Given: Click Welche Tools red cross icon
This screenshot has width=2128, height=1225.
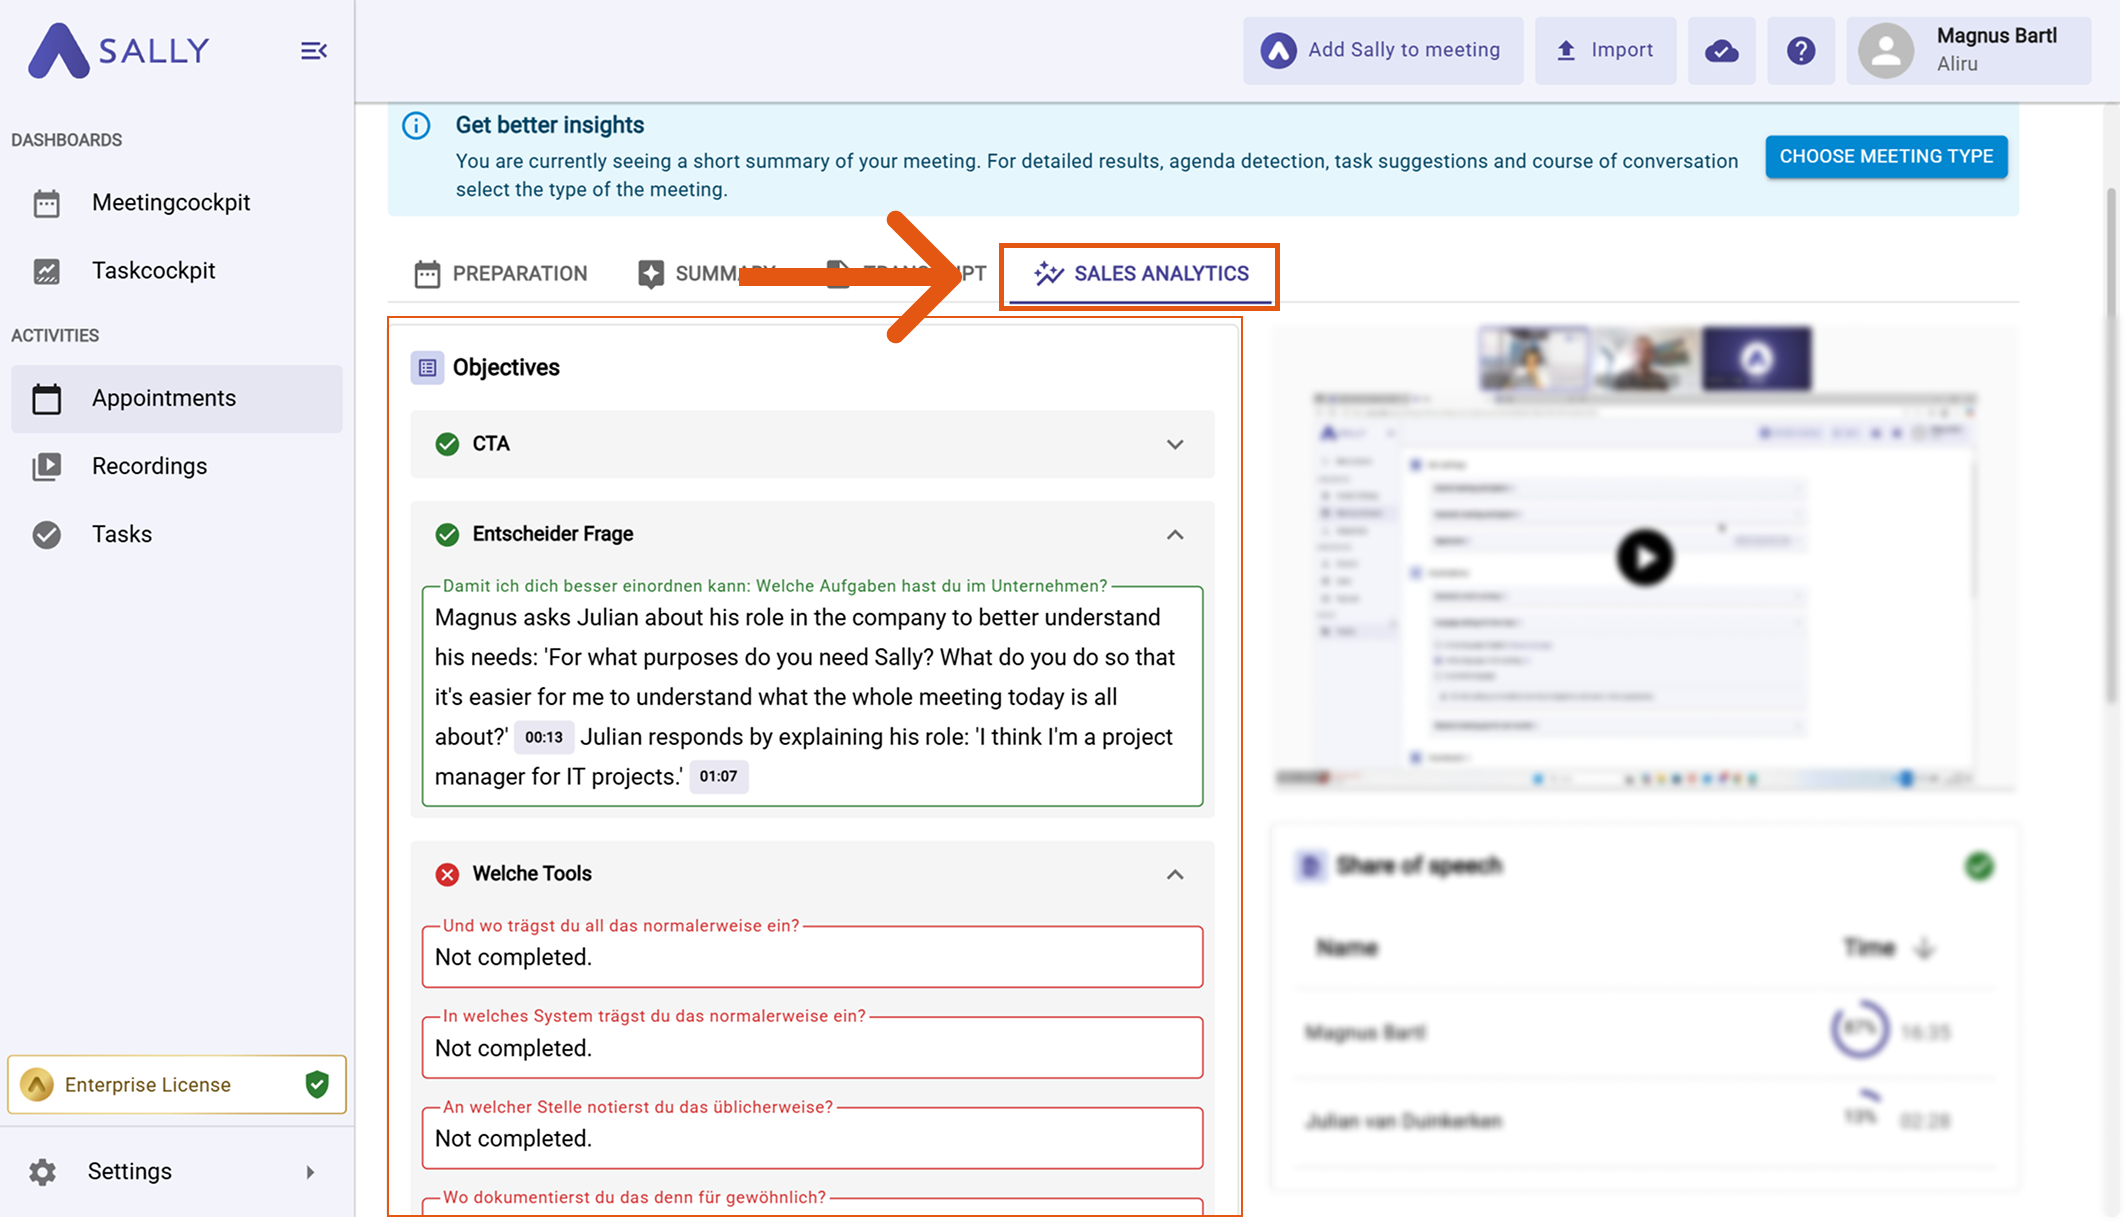Looking at the screenshot, I should (x=447, y=874).
